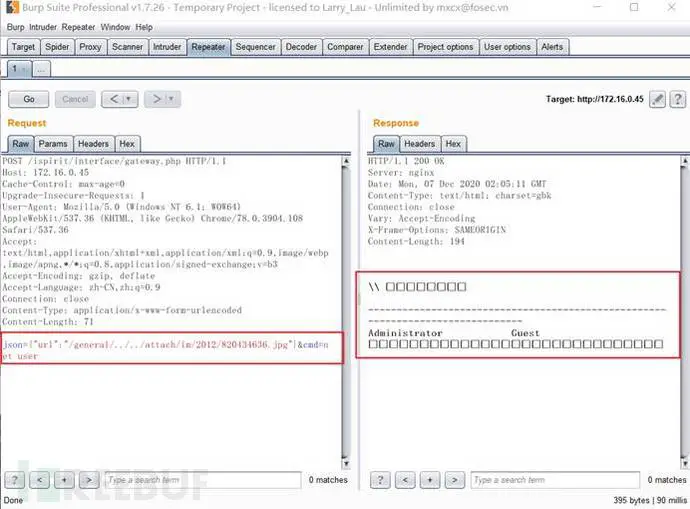This screenshot has width=690, height=509.
Task: Open the Burp menu in menu bar
Action: [x=15, y=27]
